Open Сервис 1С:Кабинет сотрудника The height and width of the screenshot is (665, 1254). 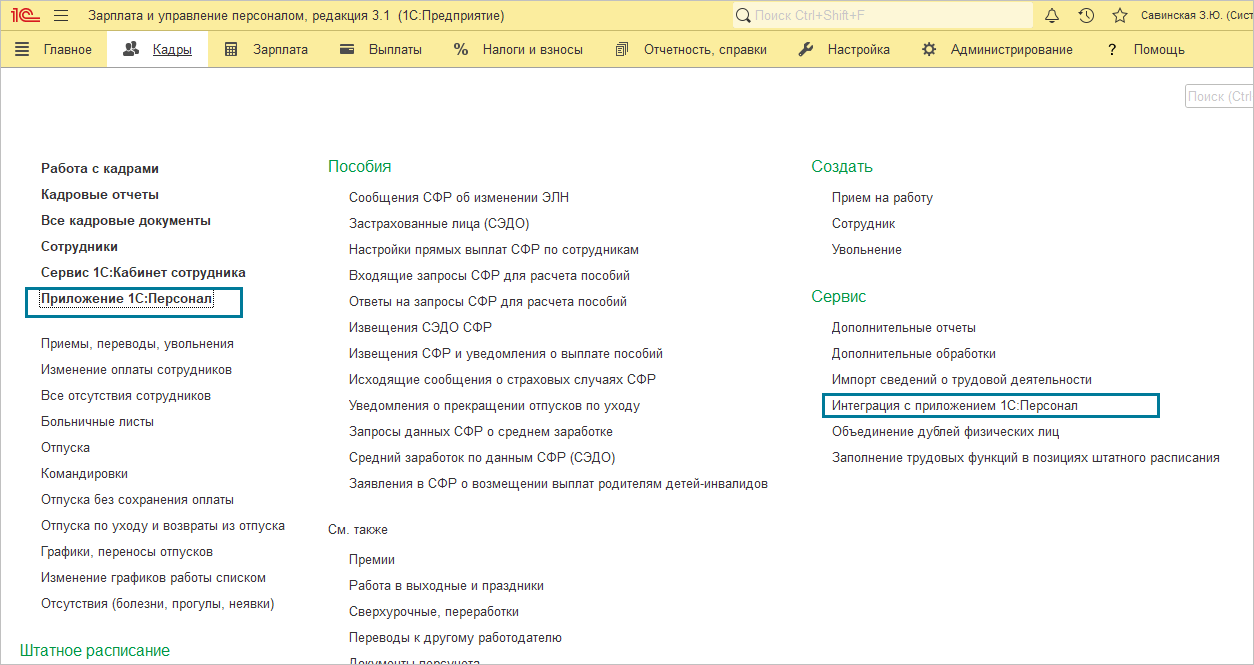click(x=143, y=273)
